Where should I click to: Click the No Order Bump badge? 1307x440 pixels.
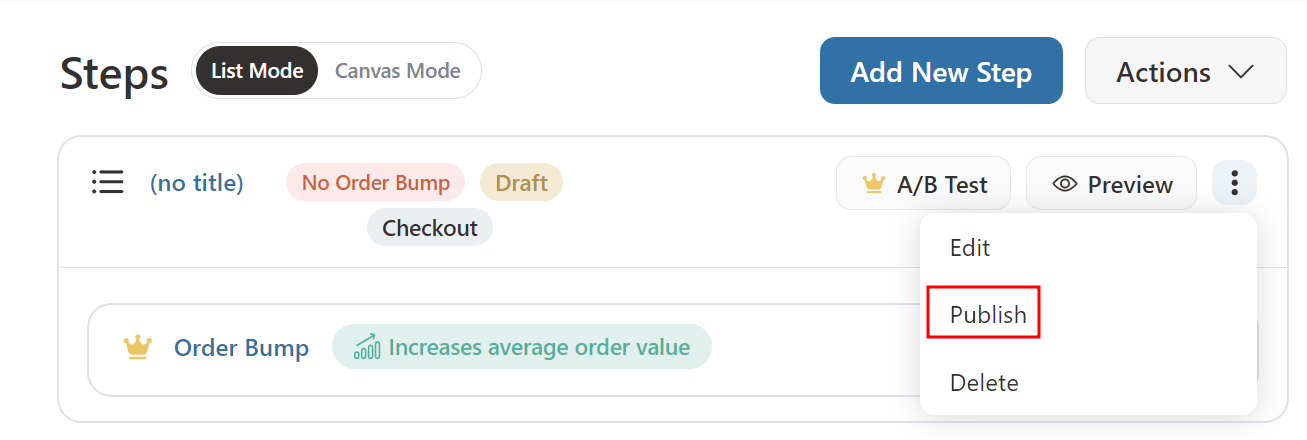375,182
